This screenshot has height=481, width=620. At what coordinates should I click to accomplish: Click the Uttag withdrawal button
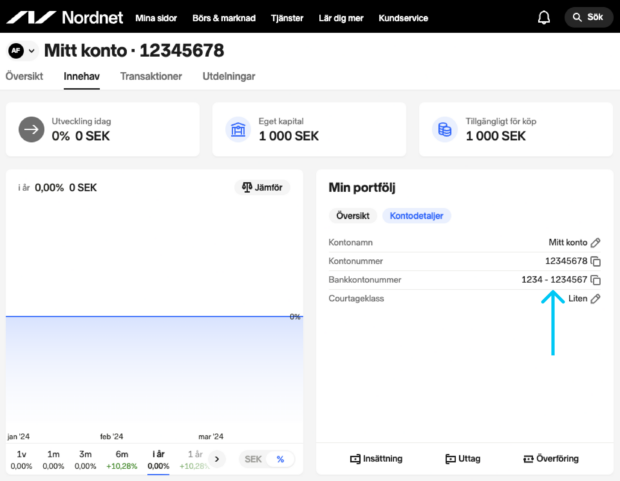click(x=463, y=458)
